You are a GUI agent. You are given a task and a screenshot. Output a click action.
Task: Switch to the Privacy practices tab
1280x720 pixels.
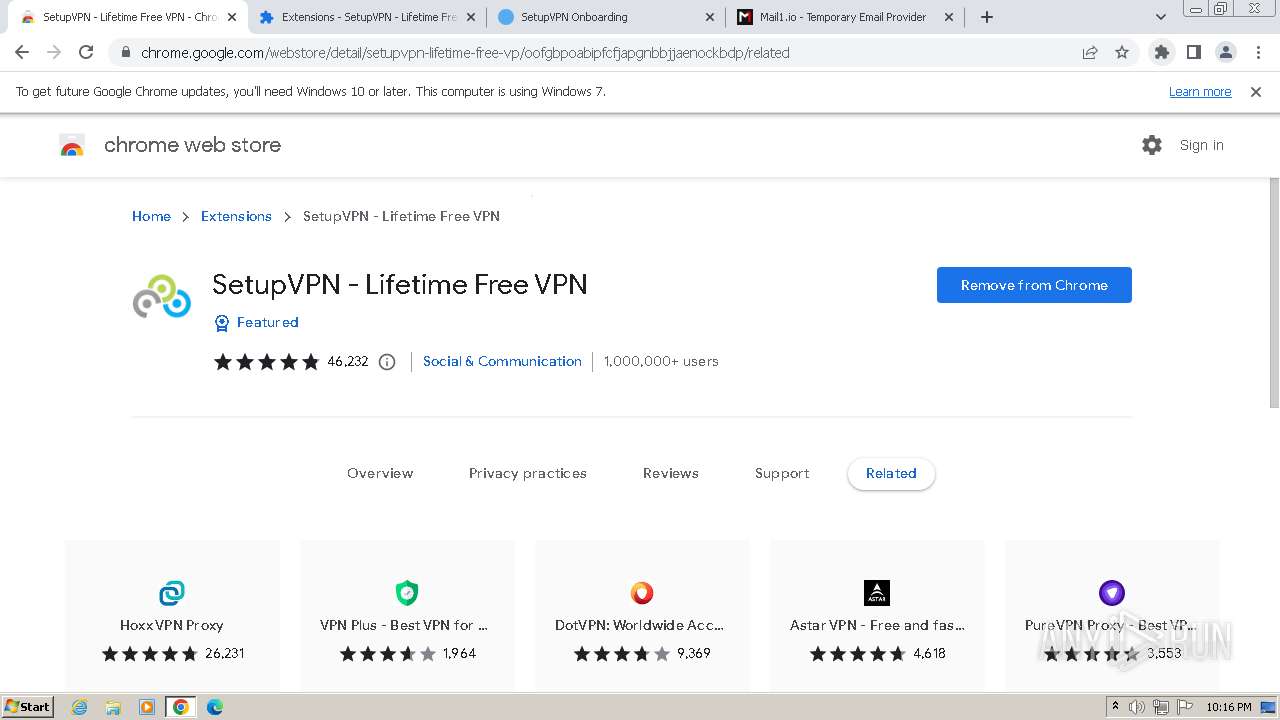528,474
